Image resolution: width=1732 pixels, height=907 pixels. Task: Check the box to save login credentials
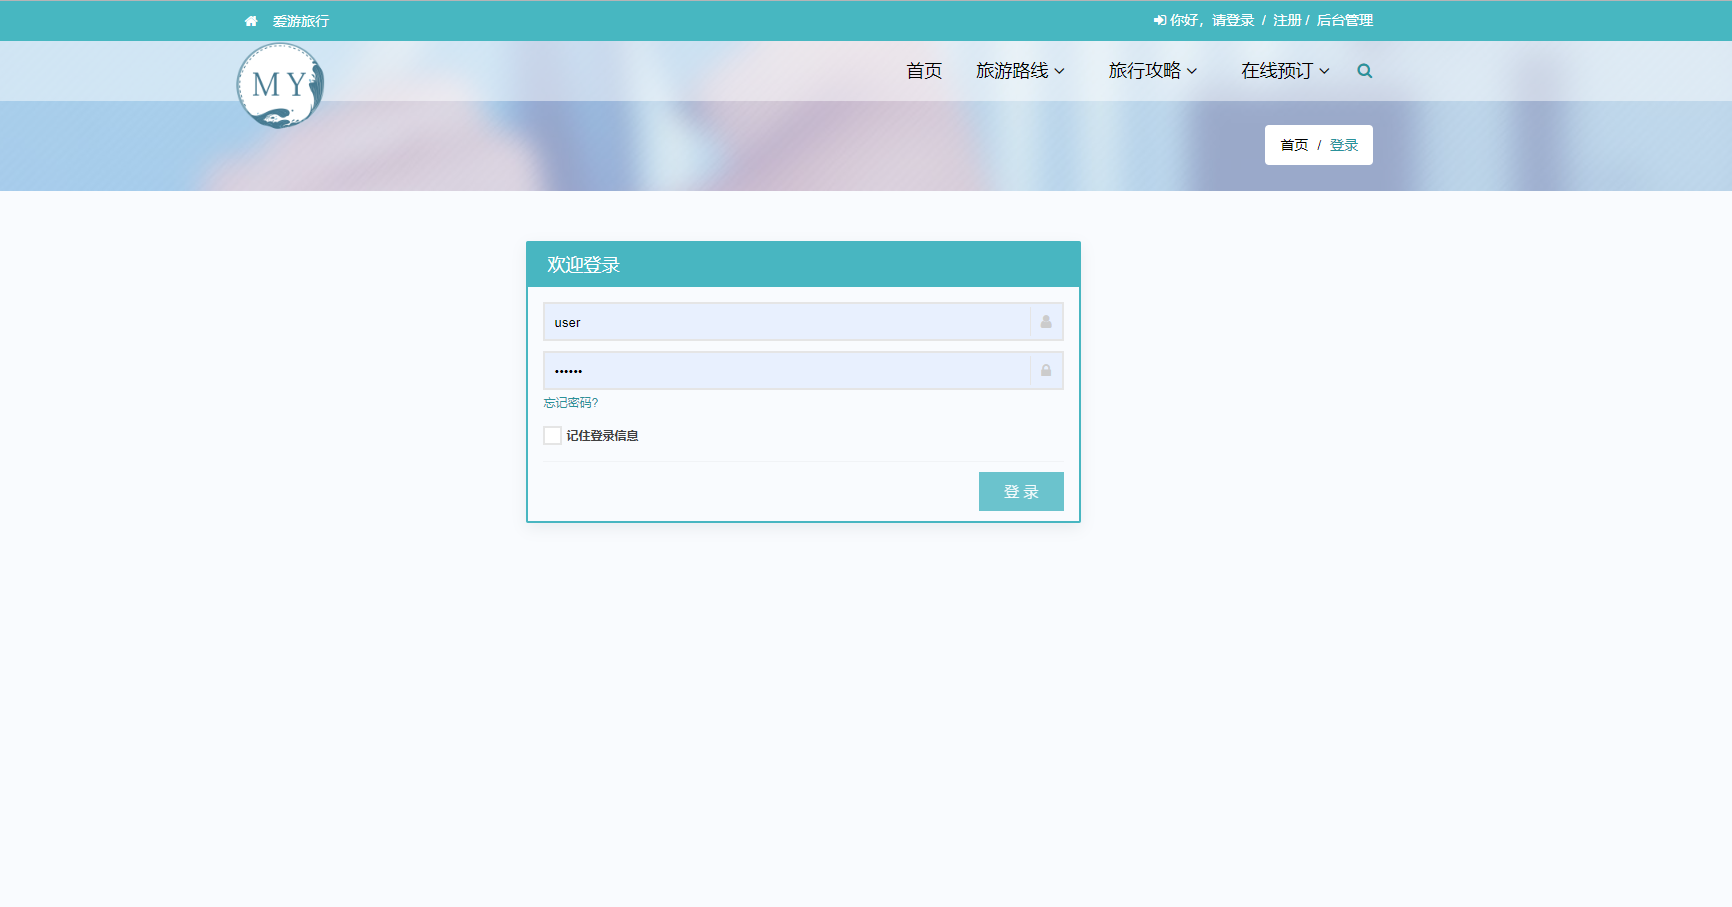point(551,435)
